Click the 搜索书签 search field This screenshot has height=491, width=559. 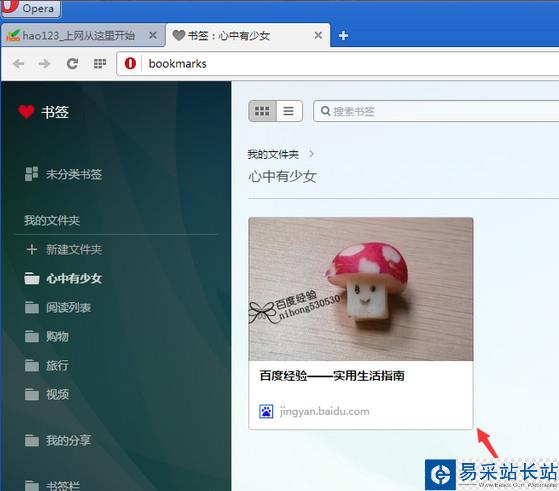[436, 111]
